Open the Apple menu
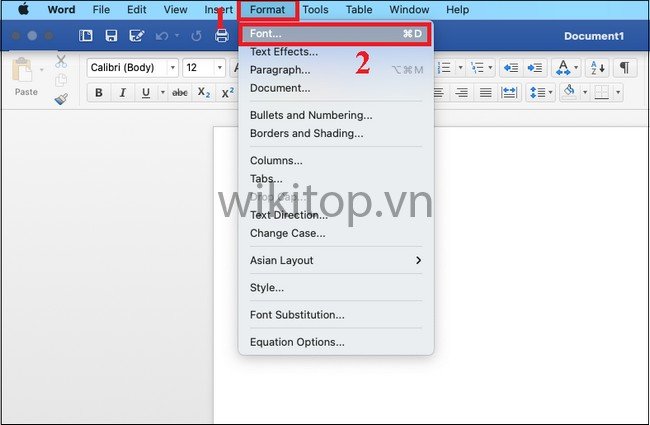This screenshot has height=425, width=650. (23, 10)
